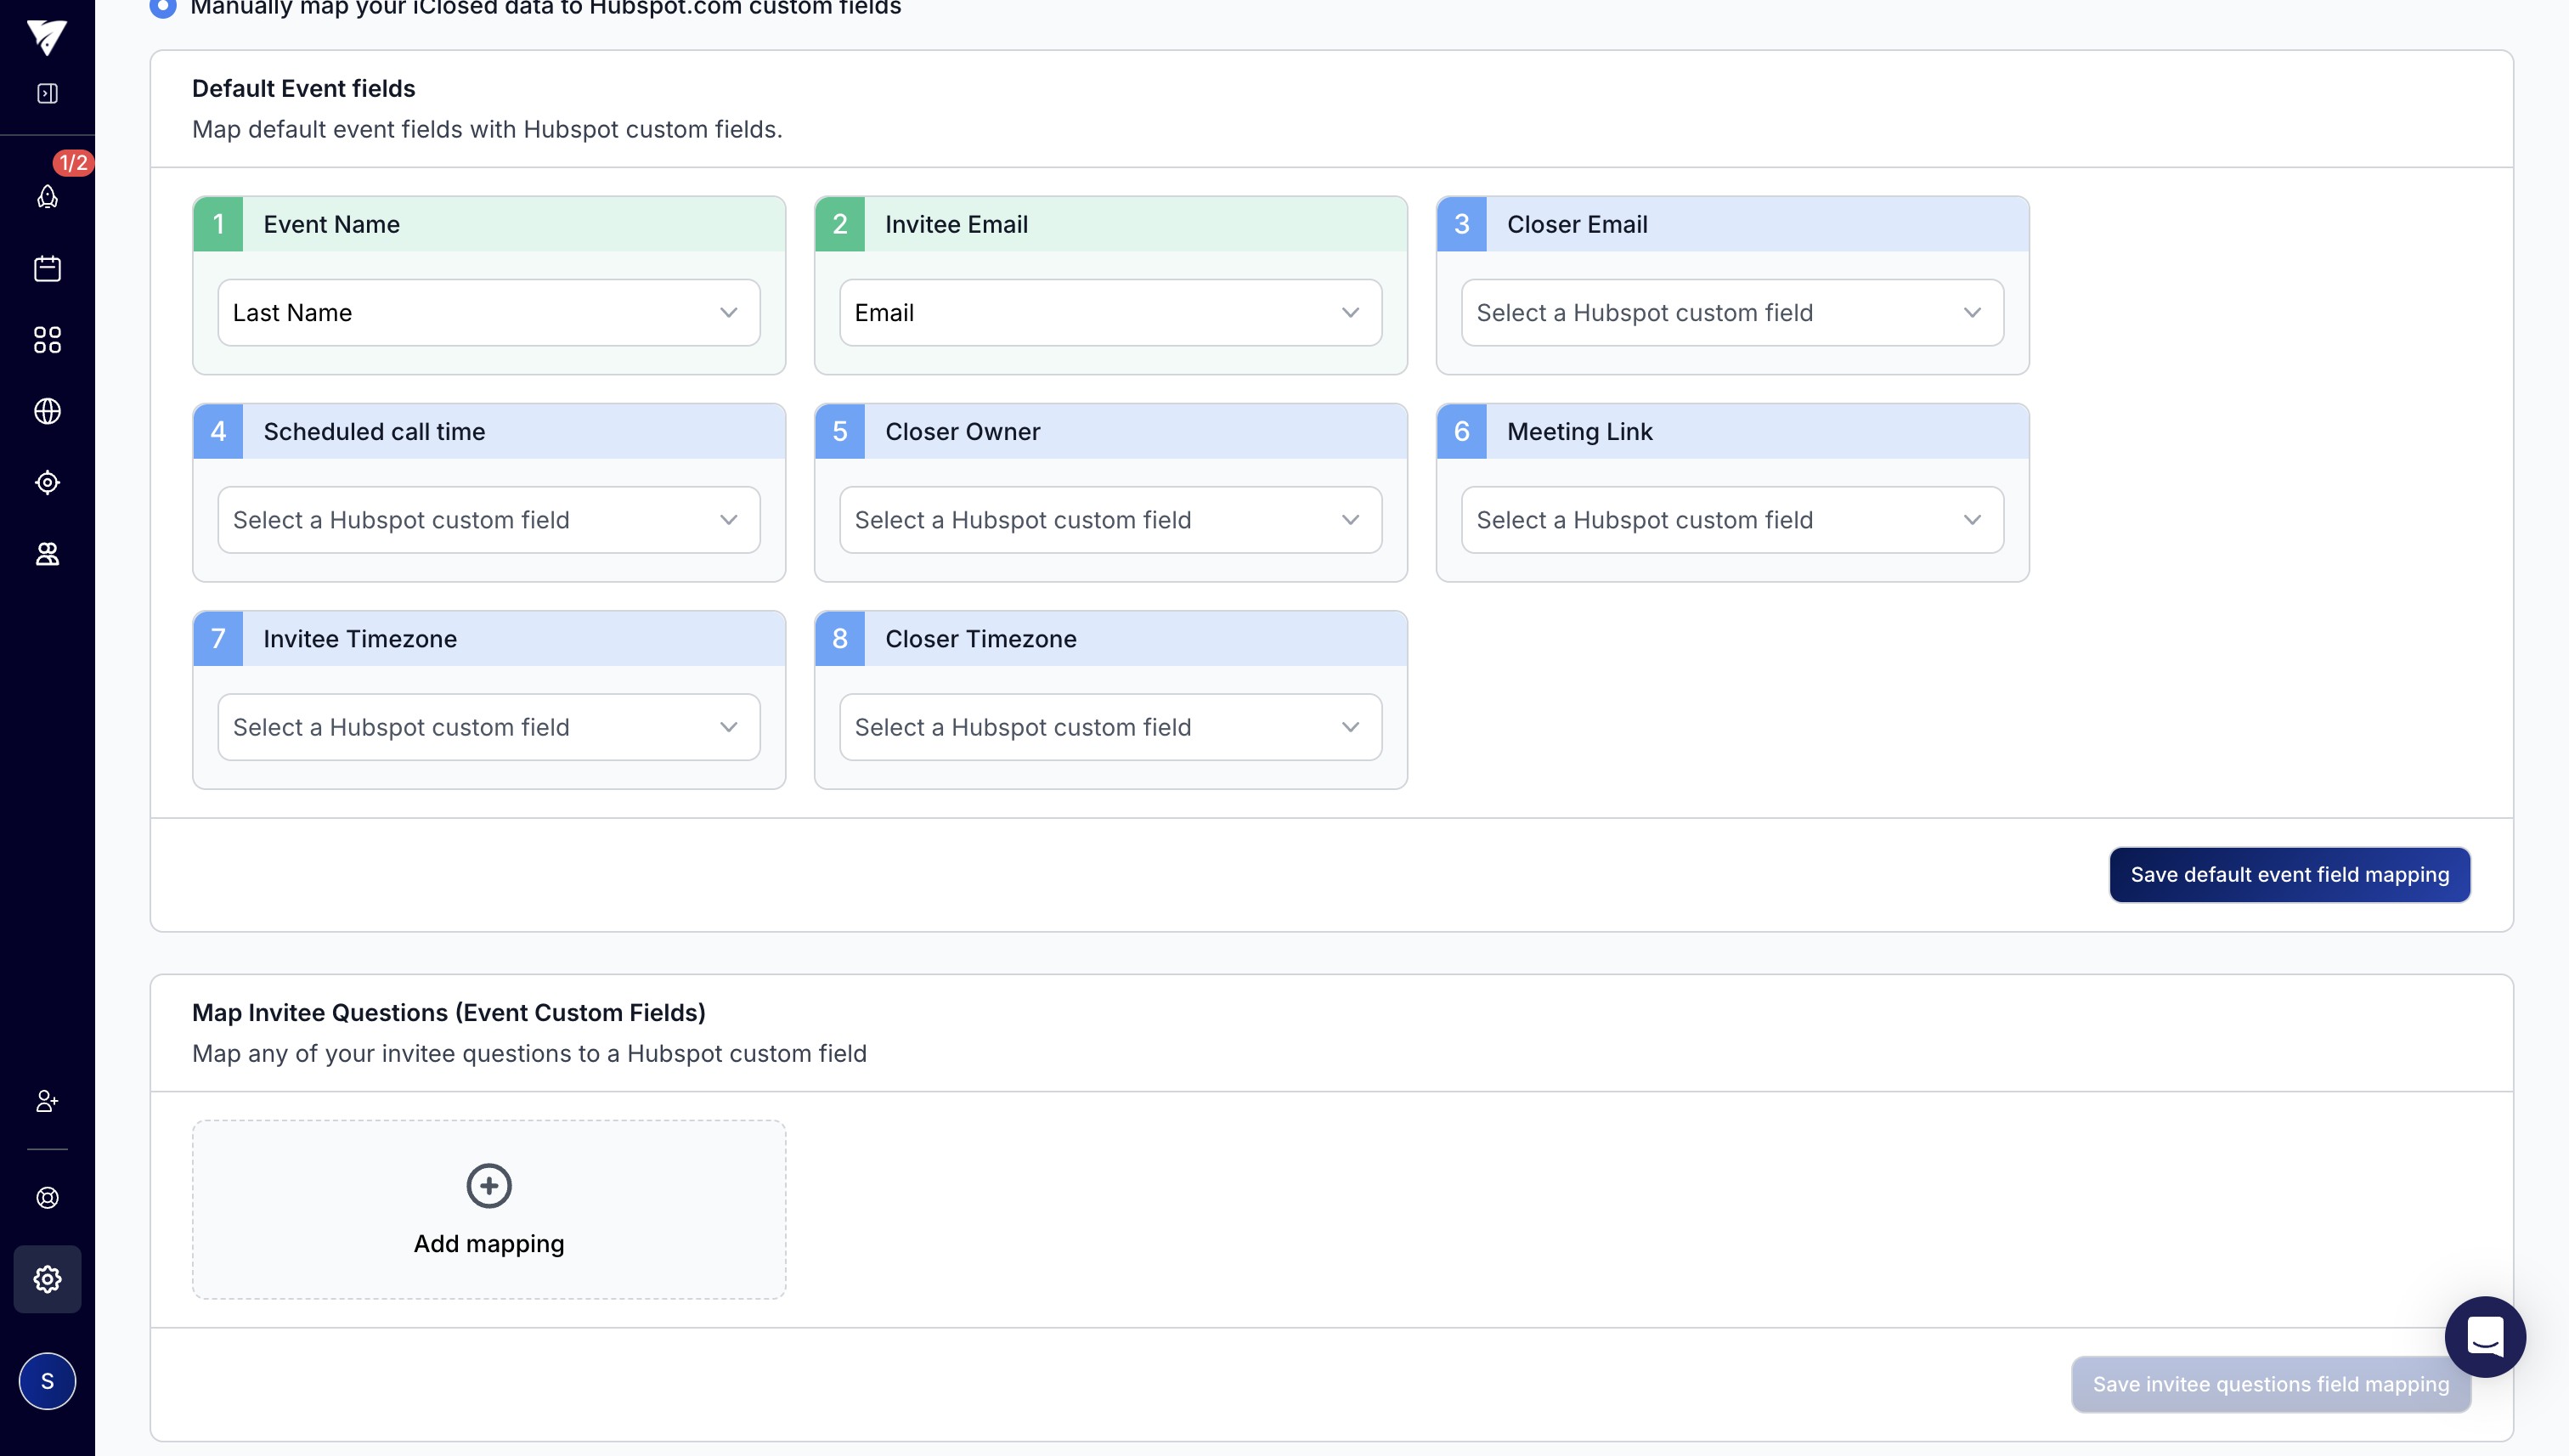Open the four-squares apps grid icon

coord(47,340)
